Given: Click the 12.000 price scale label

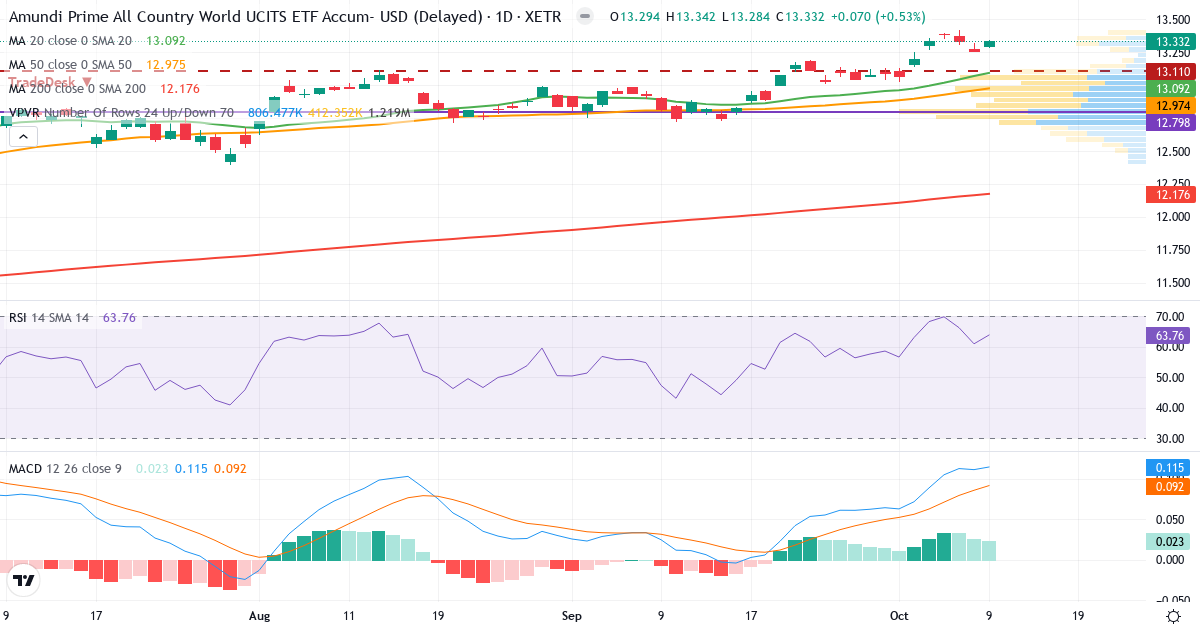Looking at the screenshot, I should [1172, 217].
